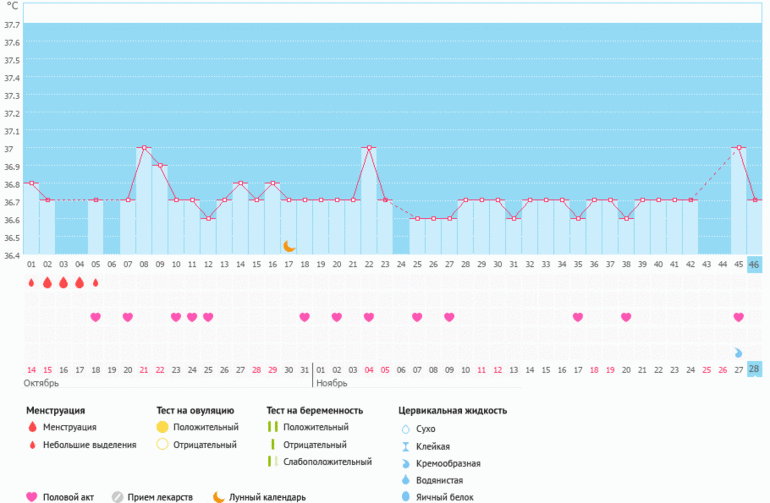
Task: Click the temperature point on day 45
Action: [739, 148]
